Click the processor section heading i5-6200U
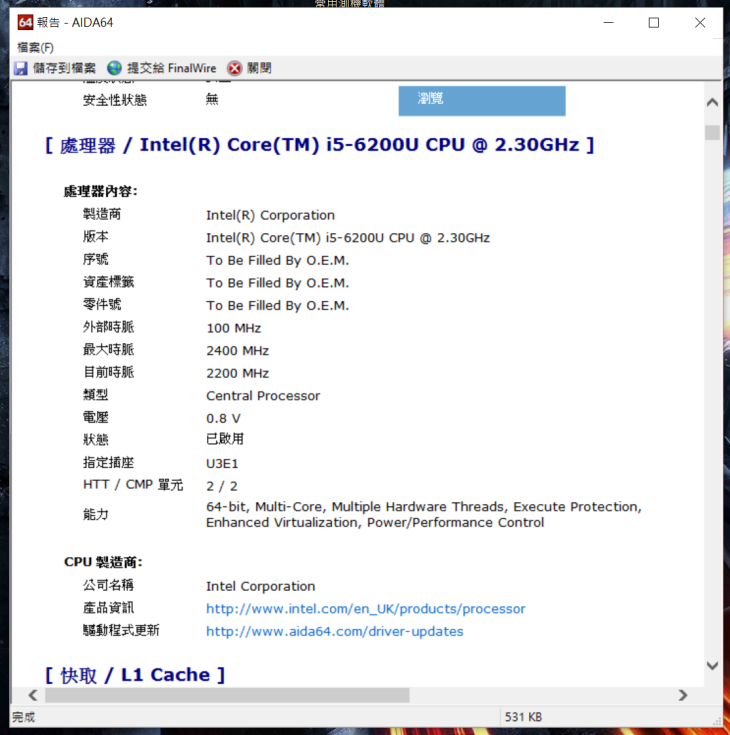Screen dimensions: 730x735 click(320, 145)
